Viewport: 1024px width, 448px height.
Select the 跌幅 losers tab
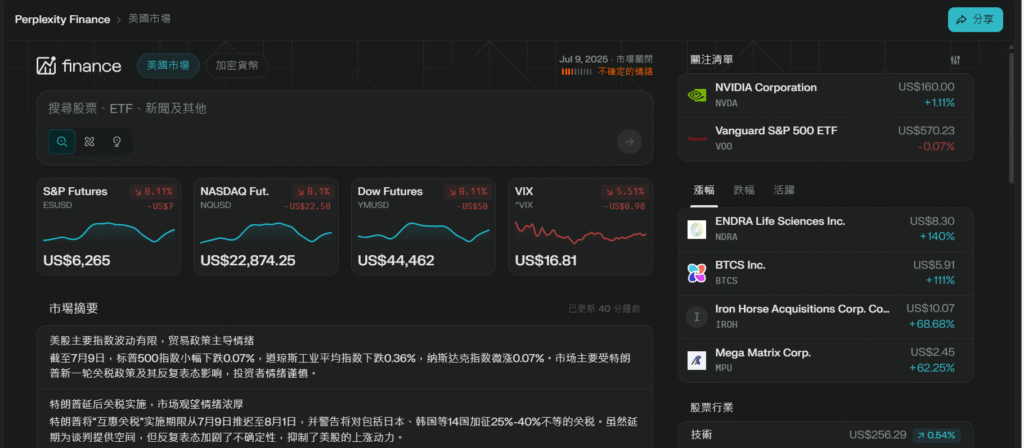click(x=744, y=191)
